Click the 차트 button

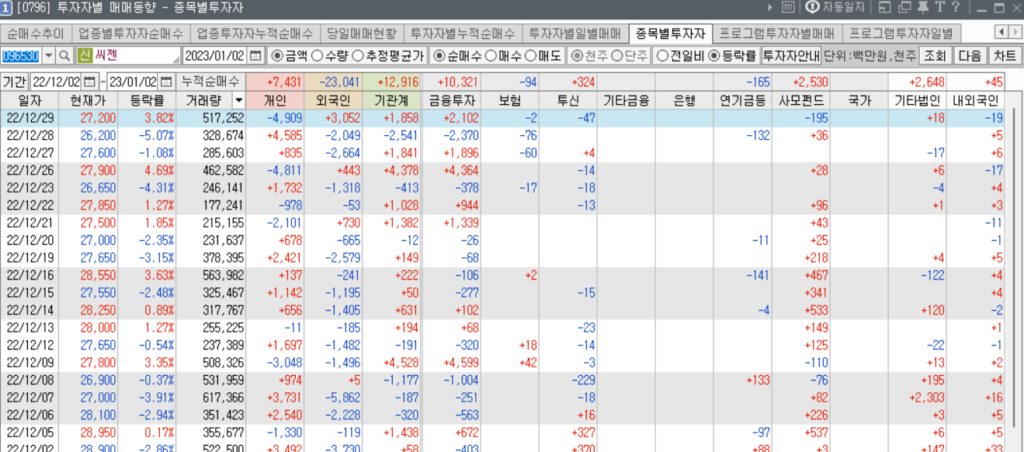tap(1005, 55)
